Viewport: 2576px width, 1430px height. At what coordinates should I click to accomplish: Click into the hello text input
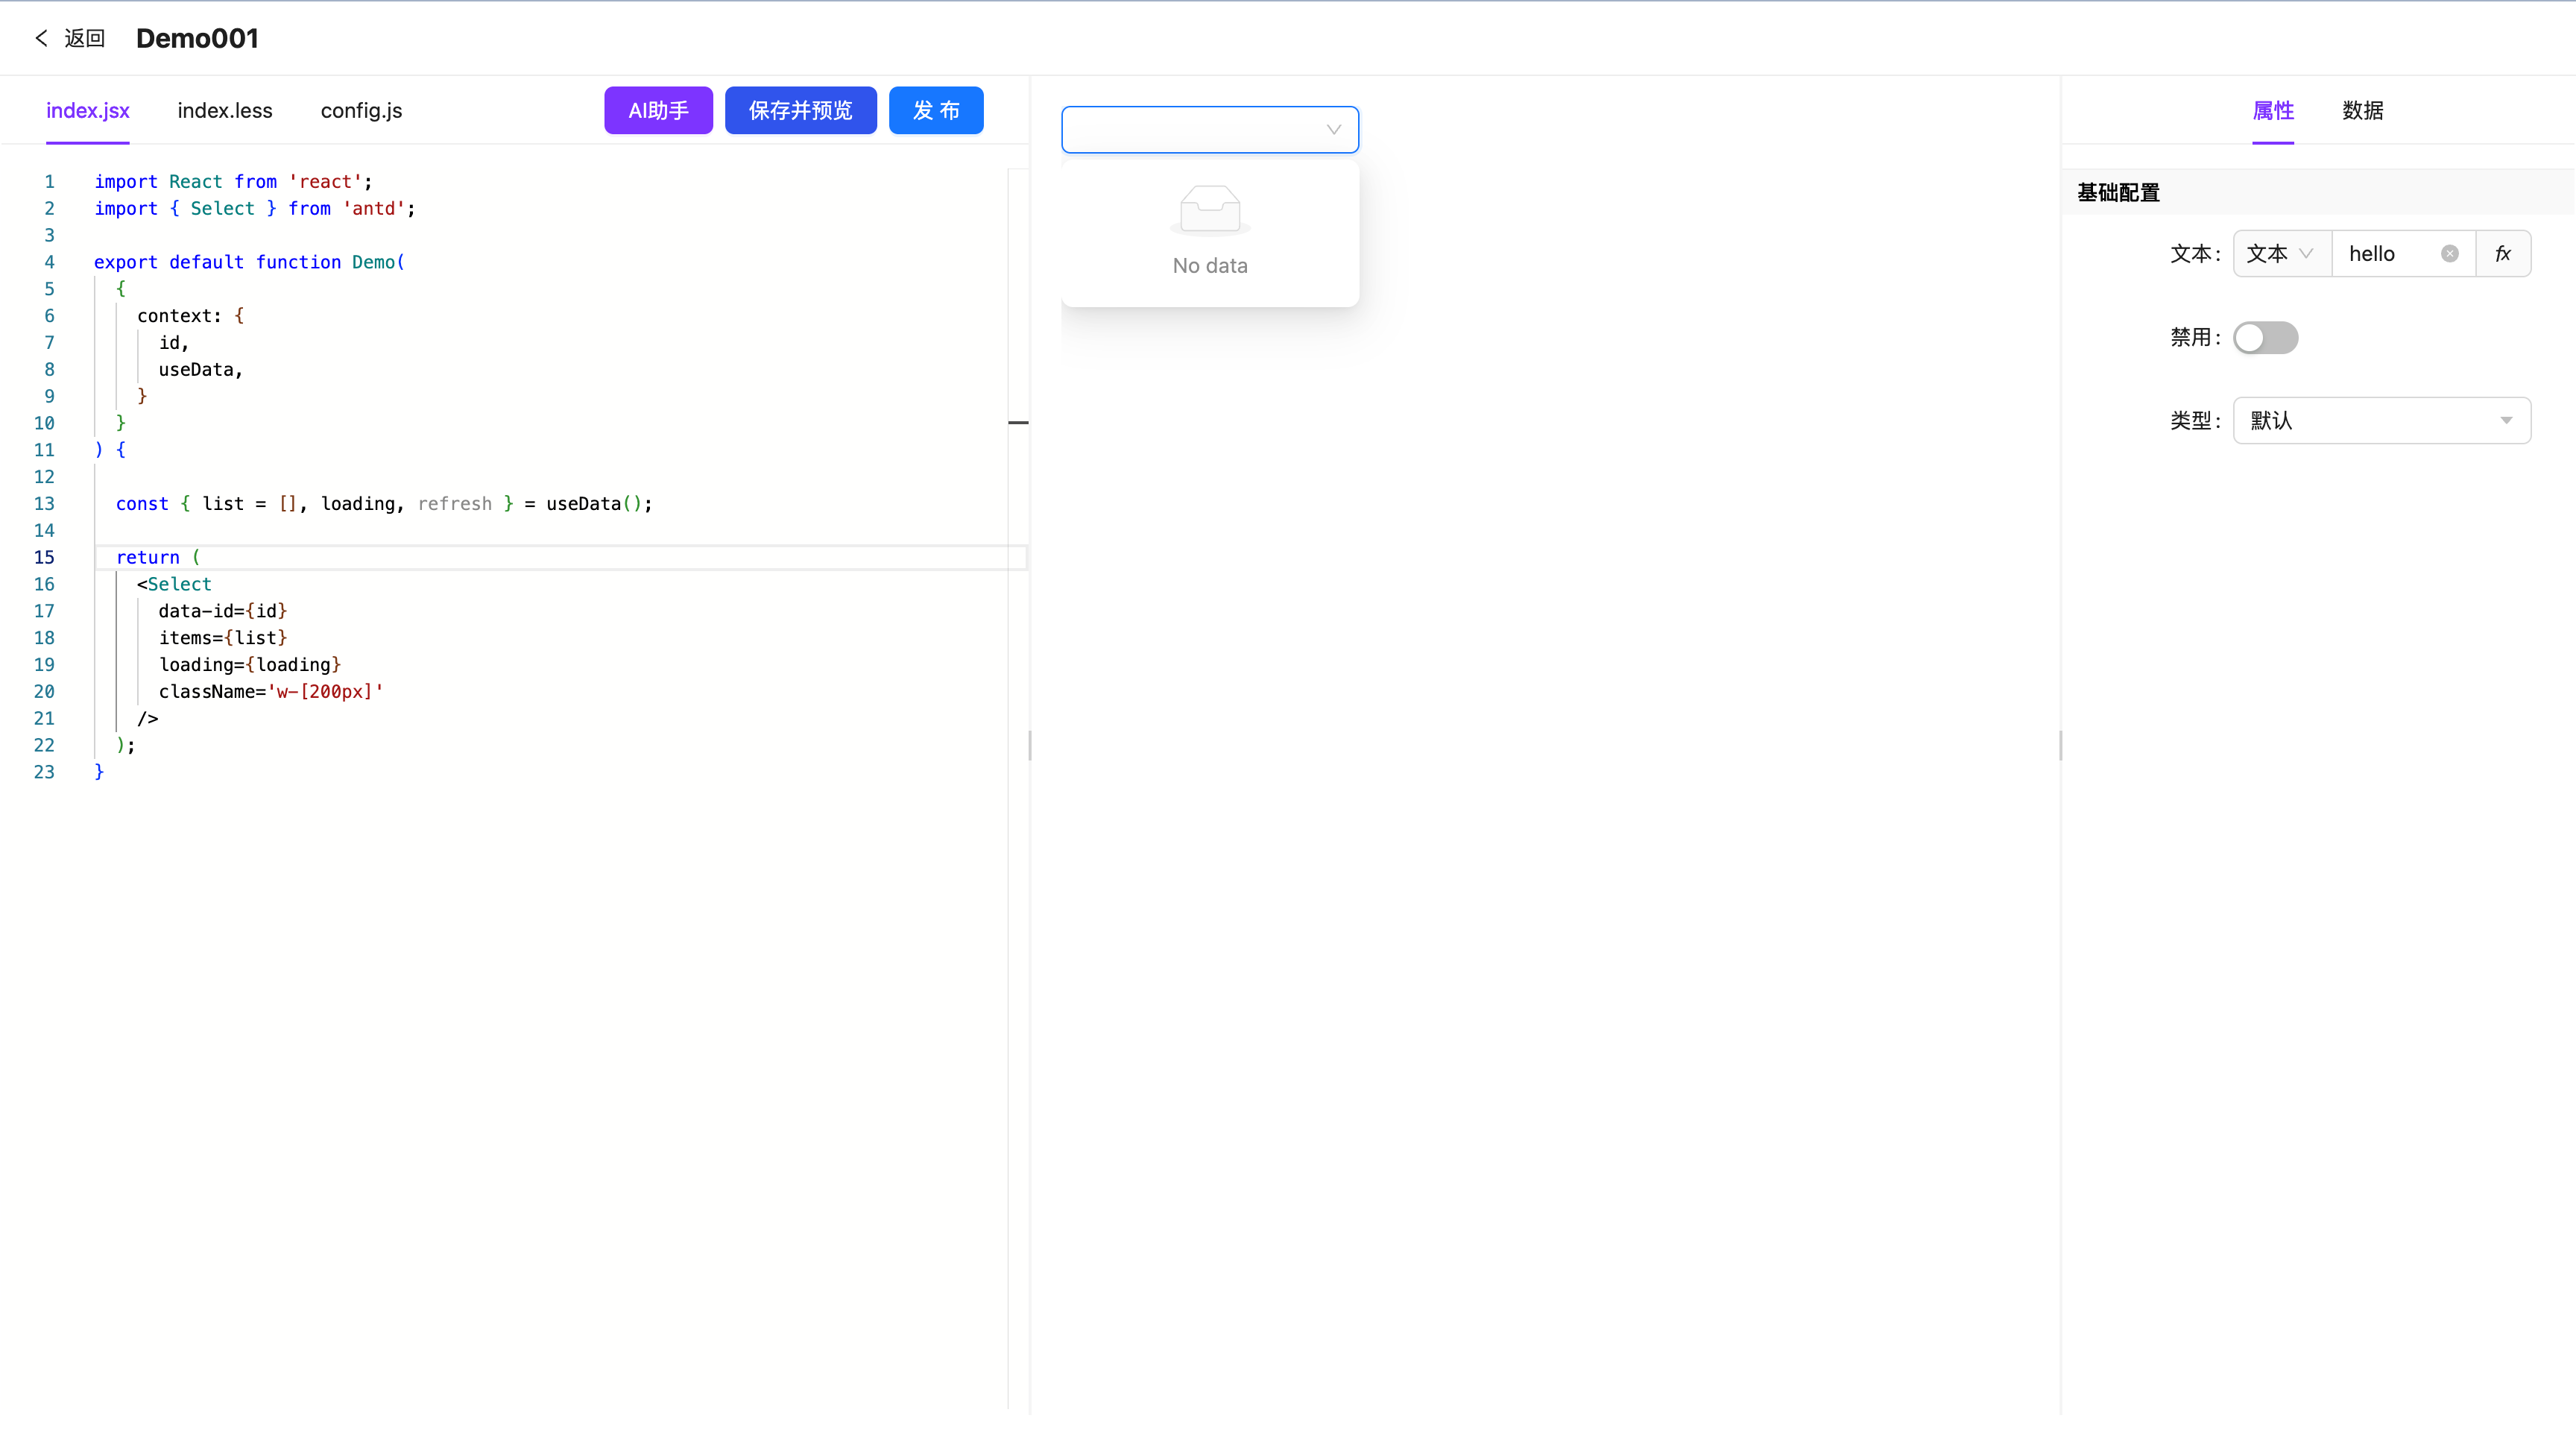tap(2385, 254)
